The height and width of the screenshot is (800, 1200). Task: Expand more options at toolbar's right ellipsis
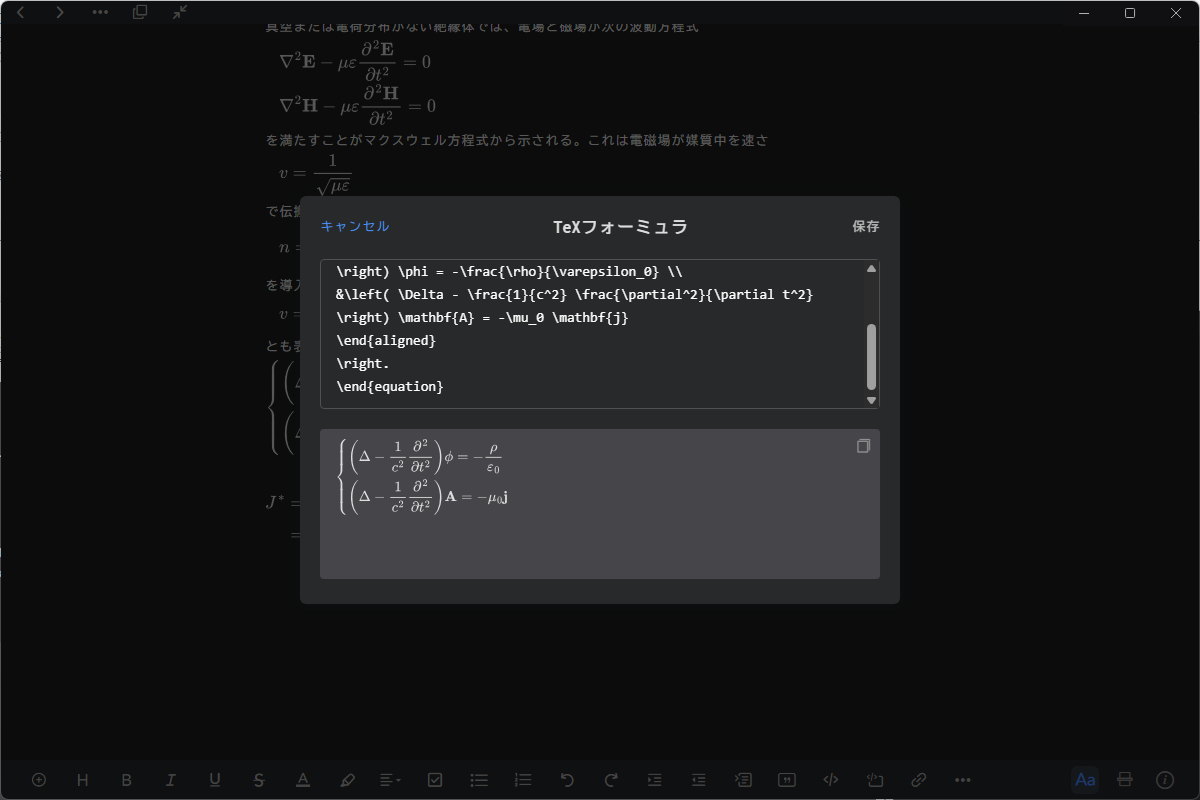(x=963, y=780)
